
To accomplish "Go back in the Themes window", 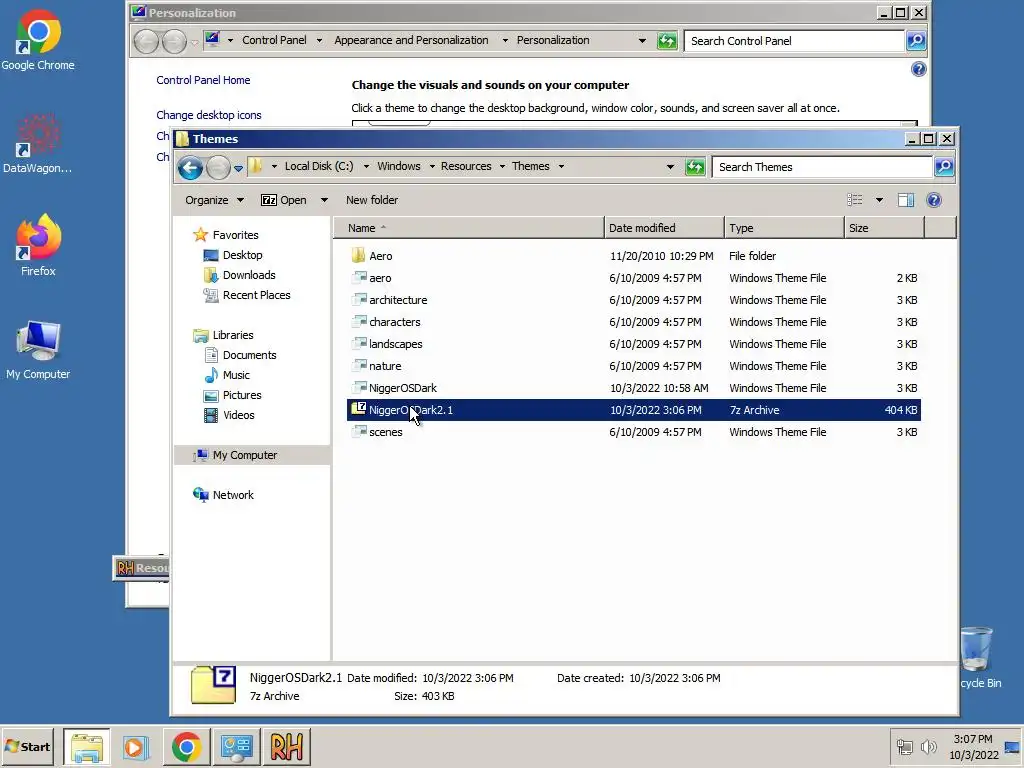I will click(x=190, y=168).
